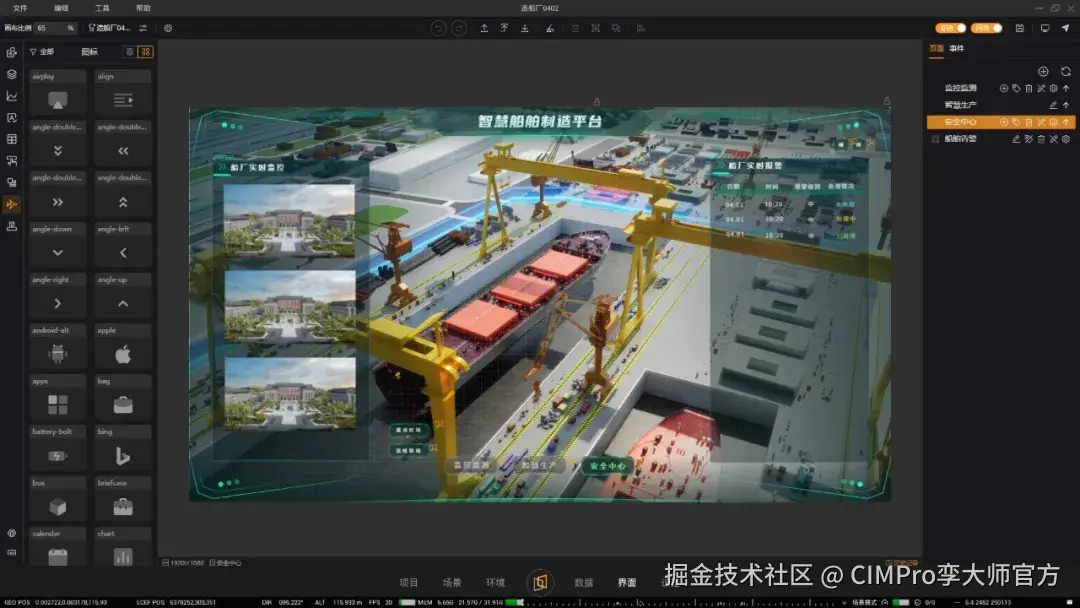The image size is (1080, 608).
Task: Open the 工具 menu
Action: [x=102, y=8]
